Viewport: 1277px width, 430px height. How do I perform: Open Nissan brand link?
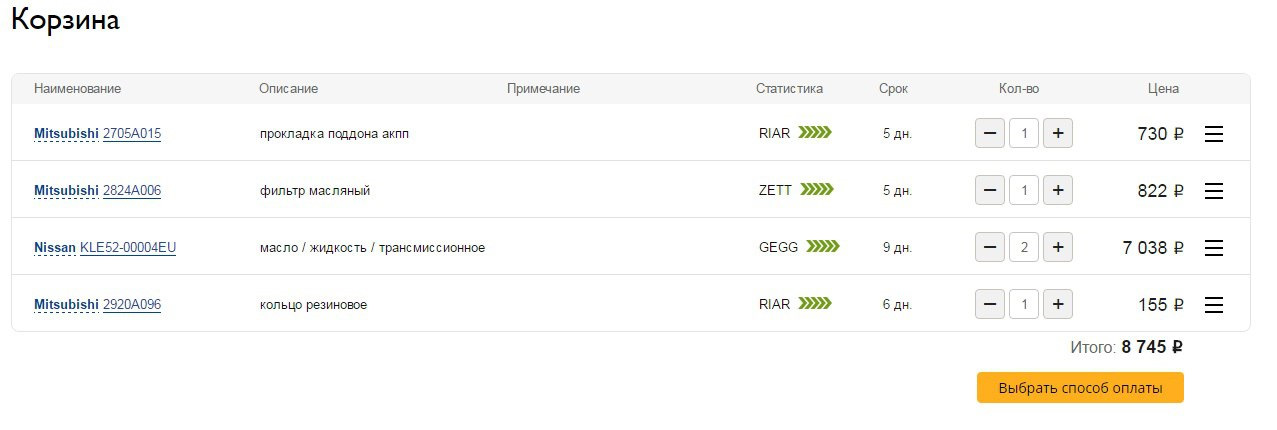[55, 248]
